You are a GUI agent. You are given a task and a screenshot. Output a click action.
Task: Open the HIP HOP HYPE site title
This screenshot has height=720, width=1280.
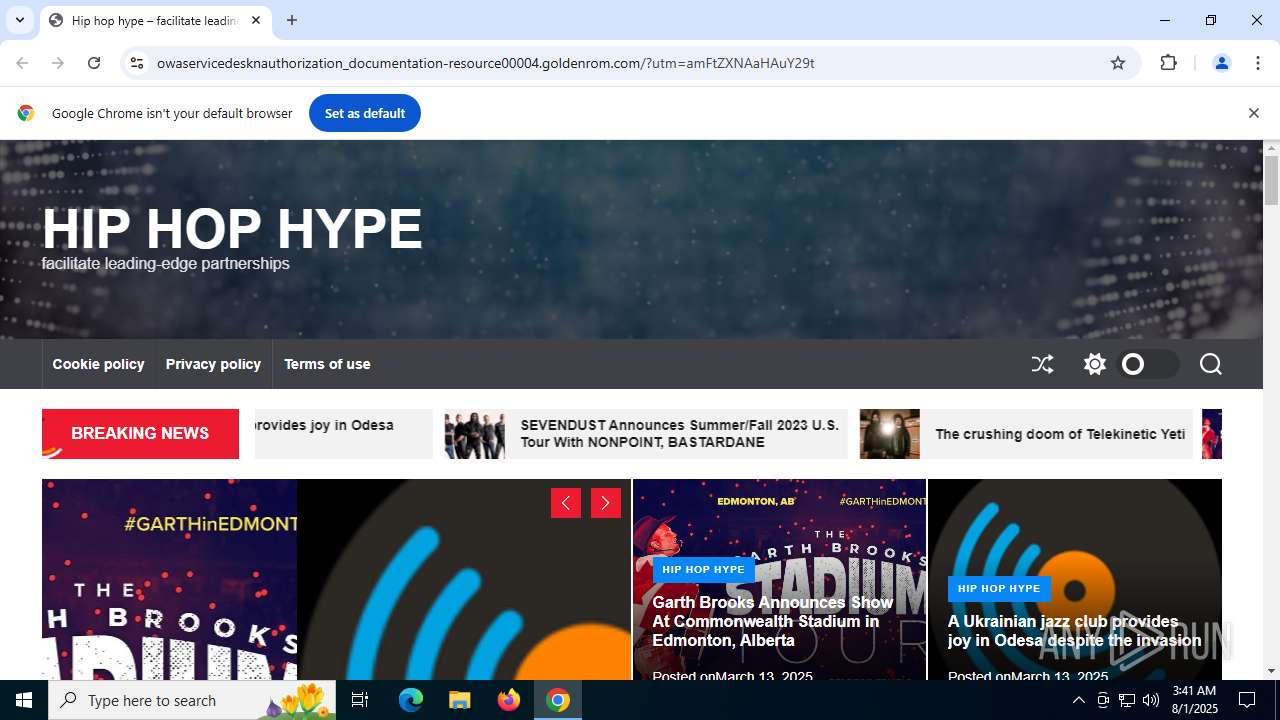[x=232, y=229]
